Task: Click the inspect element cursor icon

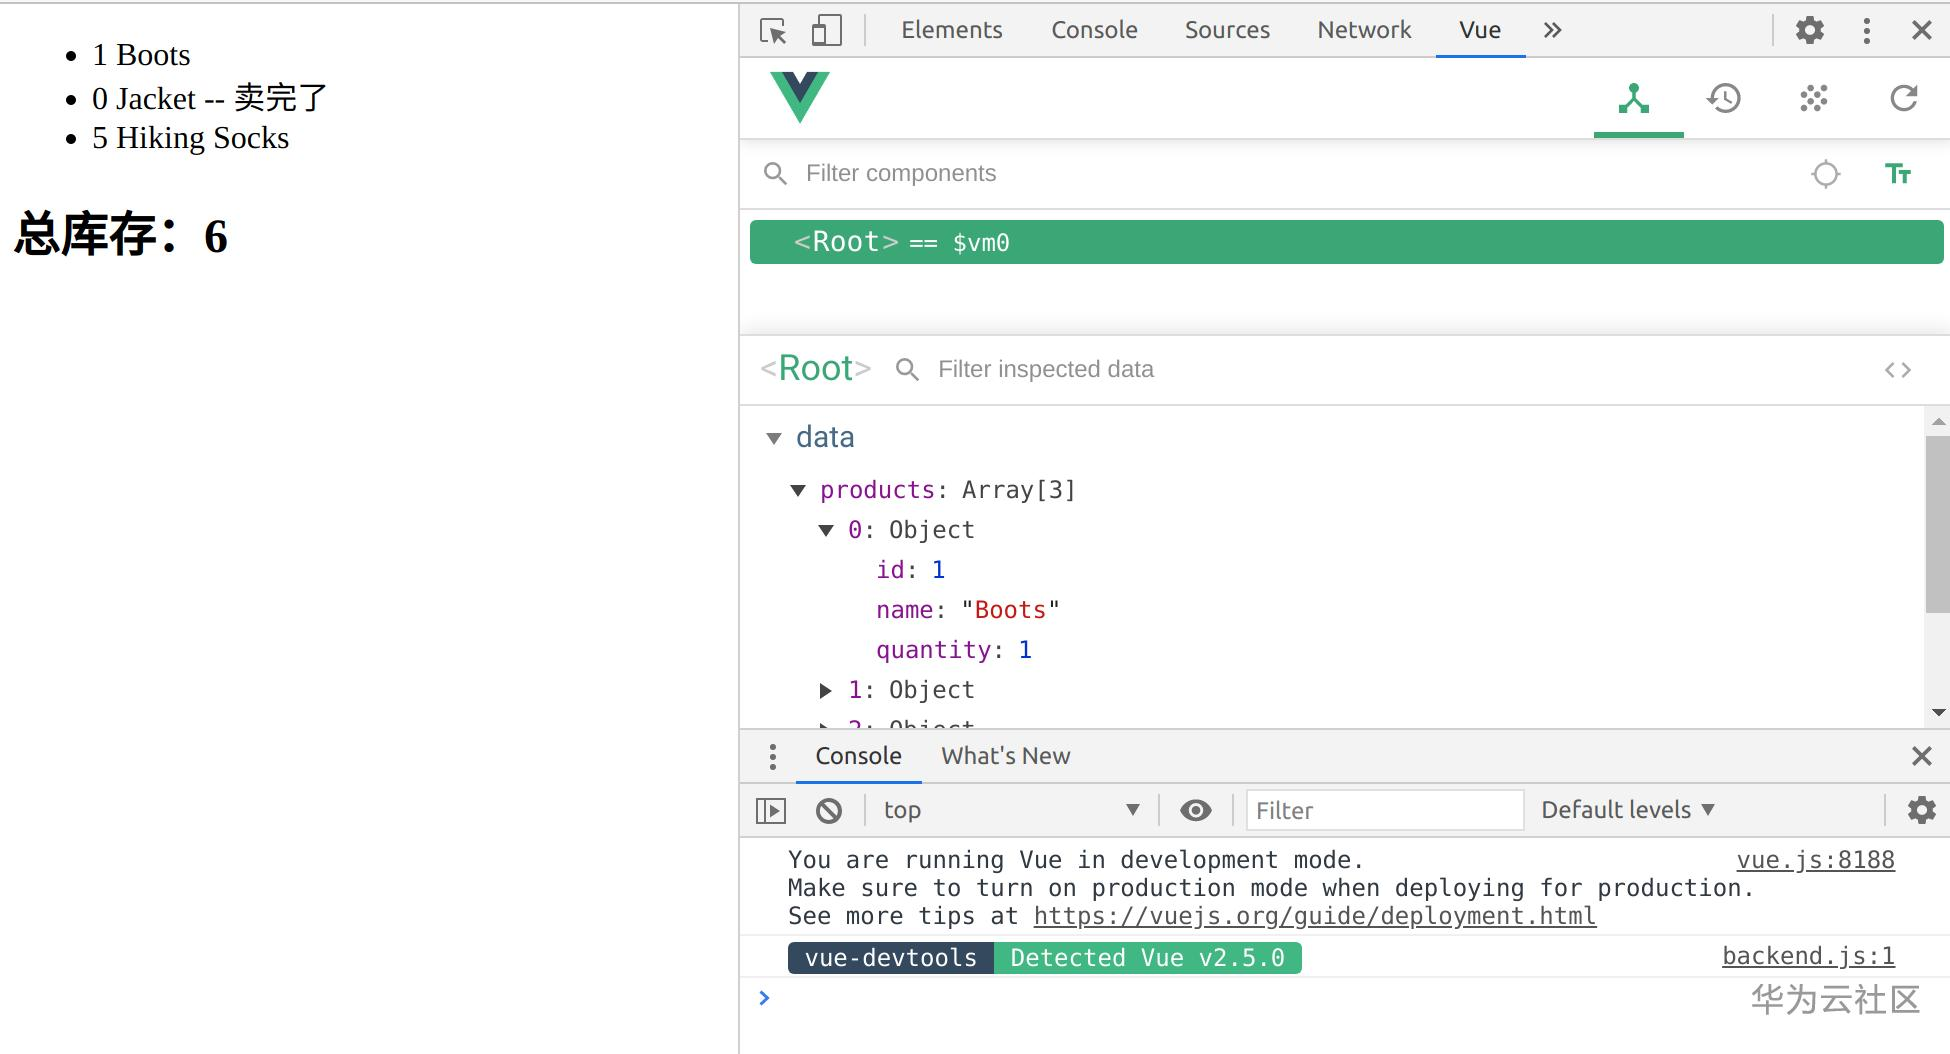Action: point(773,31)
